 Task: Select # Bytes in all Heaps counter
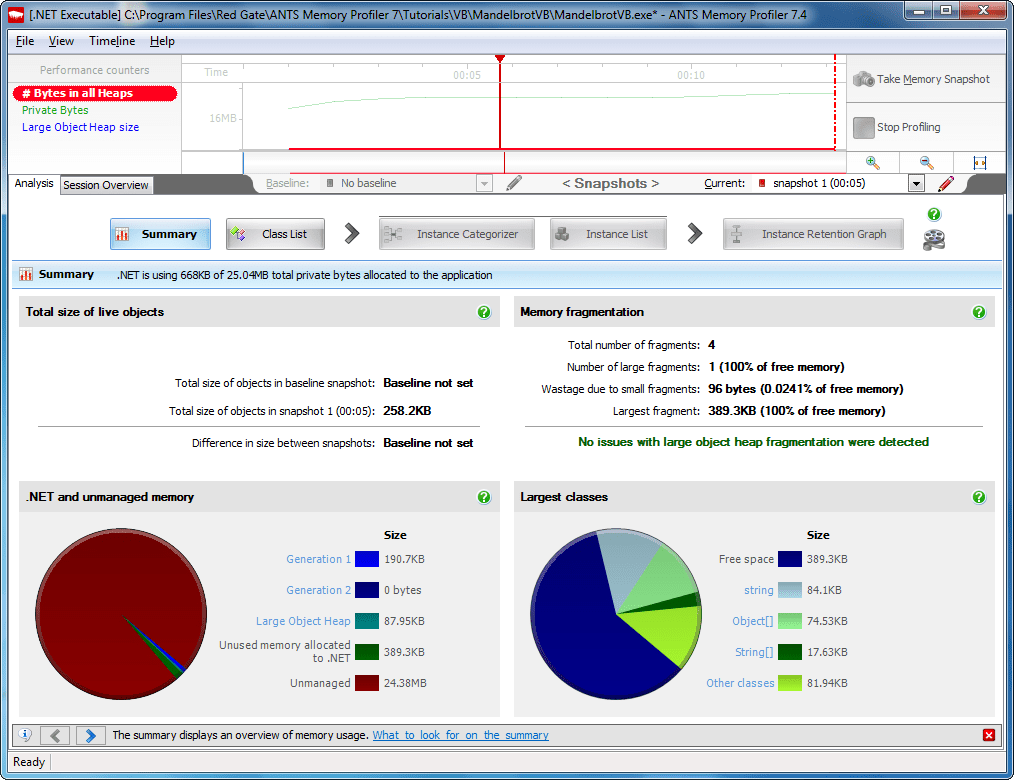pyautogui.click(x=94, y=93)
